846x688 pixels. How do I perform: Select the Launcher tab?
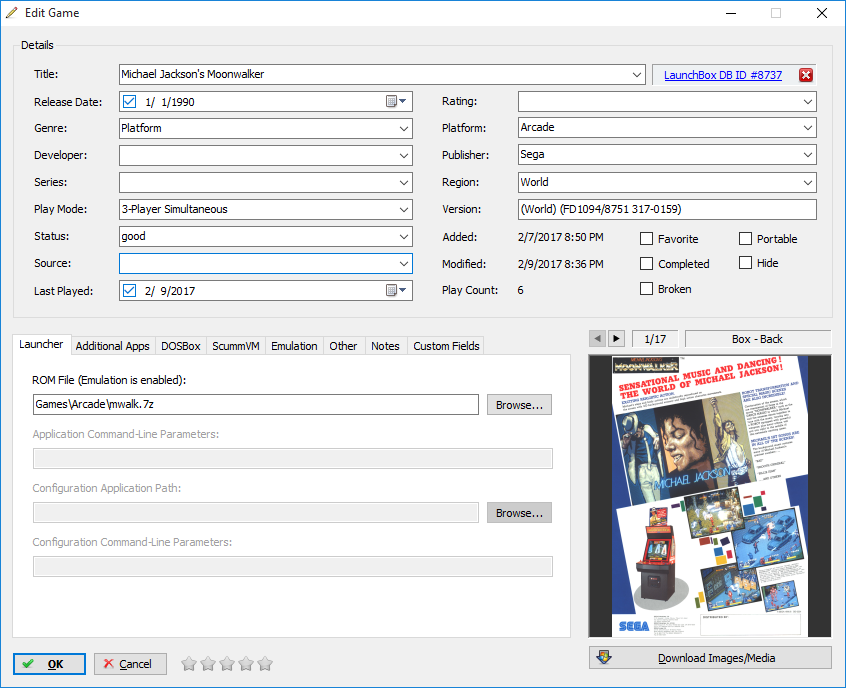pyautogui.click(x=41, y=344)
